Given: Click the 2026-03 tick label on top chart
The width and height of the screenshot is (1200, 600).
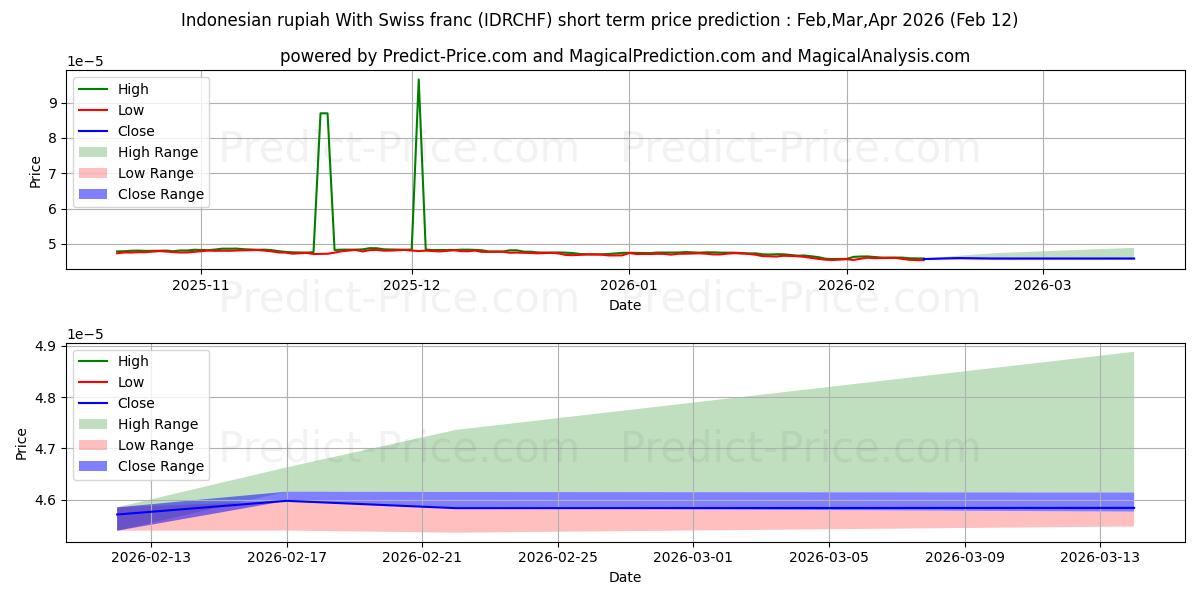Looking at the screenshot, I should [x=1043, y=285].
